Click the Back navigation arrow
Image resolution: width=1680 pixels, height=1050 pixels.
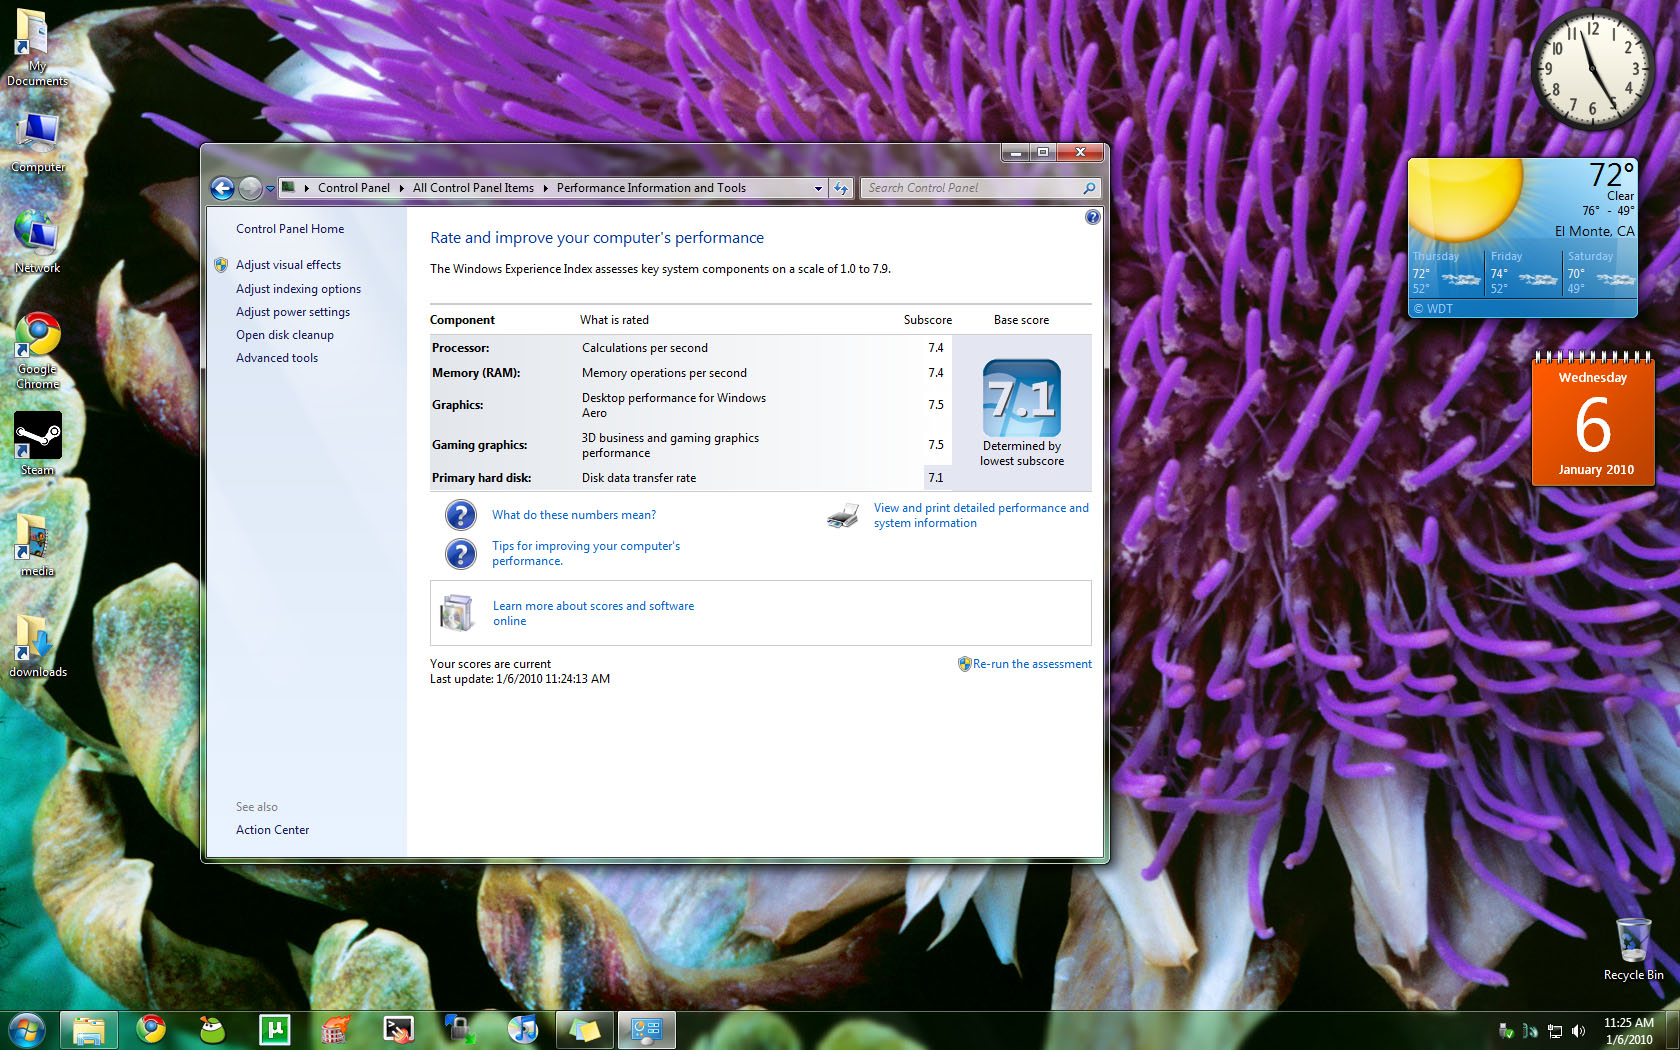(x=222, y=188)
